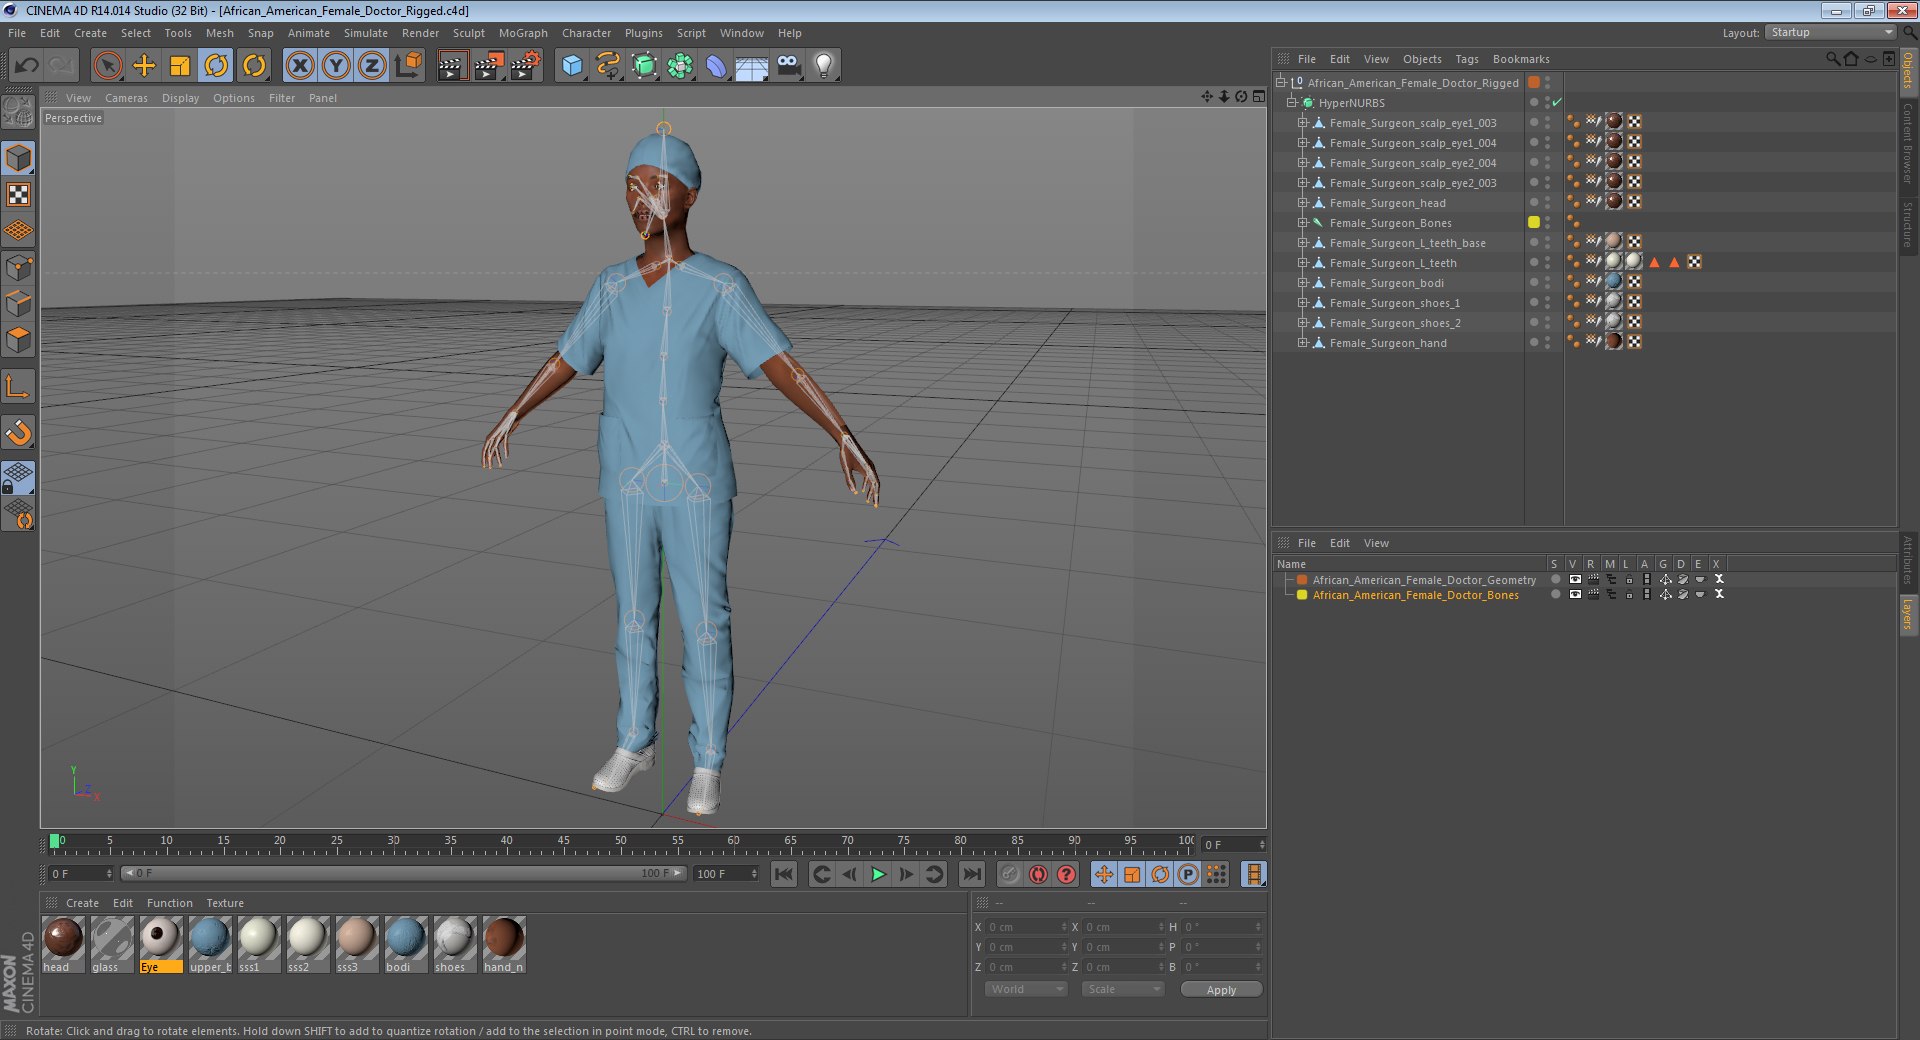The image size is (1920, 1040).
Task: Open Edit Render Settings
Action: click(x=526, y=66)
